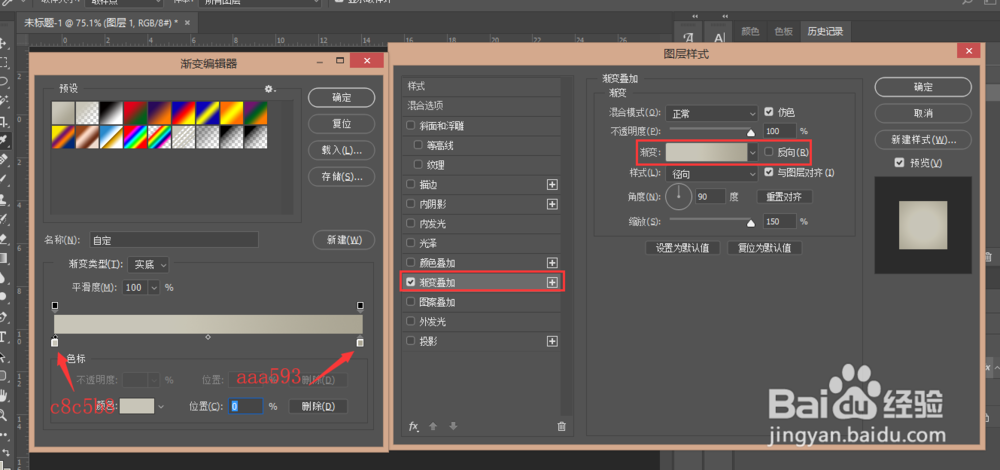Viewport: 1000px width, 470px height.
Task: Uncheck the 渐变叠加 checkbox
Action: point(411,282)
